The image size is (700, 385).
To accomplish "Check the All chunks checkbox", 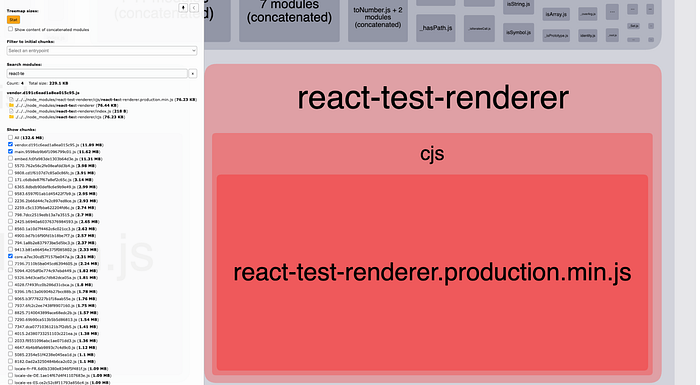I will 10,138.
